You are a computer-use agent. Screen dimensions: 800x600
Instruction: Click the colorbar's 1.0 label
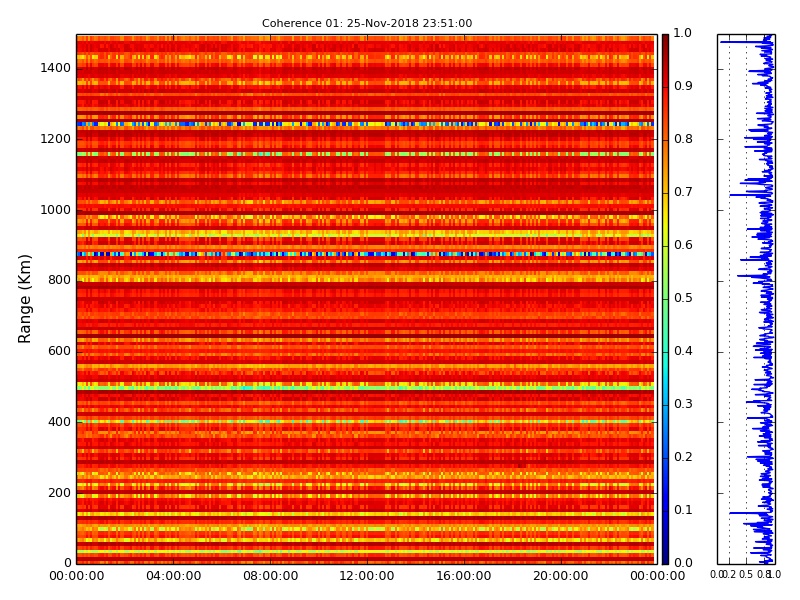[x=683, y=33]
